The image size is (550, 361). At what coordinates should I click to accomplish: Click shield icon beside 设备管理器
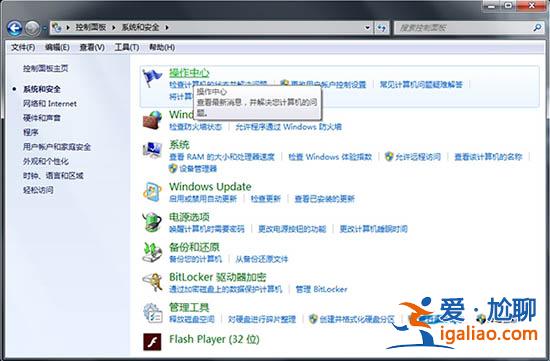click(173, 168)
